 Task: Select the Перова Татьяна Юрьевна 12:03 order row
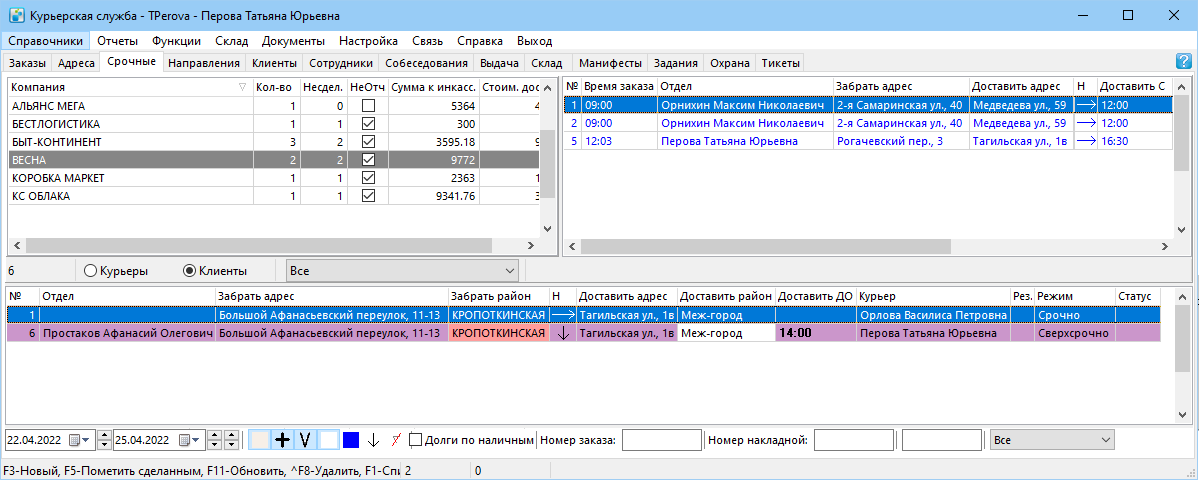coord(868,141)
